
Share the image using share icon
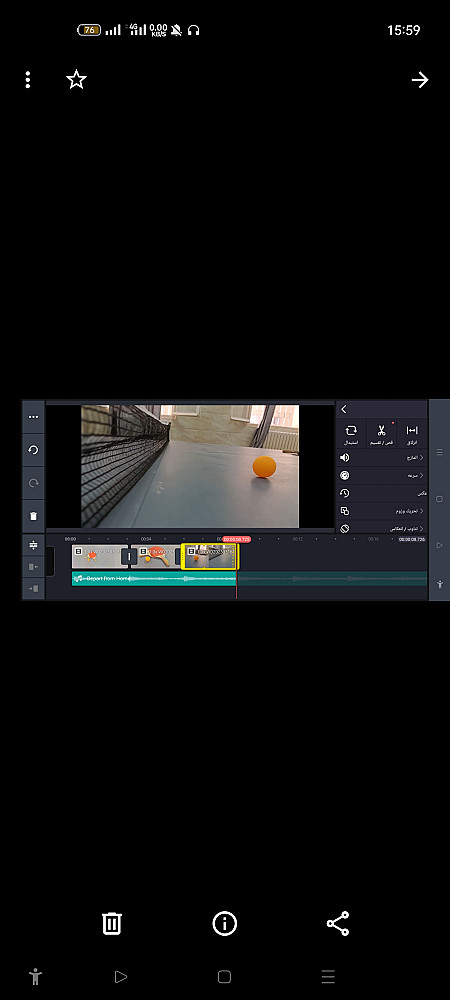tap(338, 923)
